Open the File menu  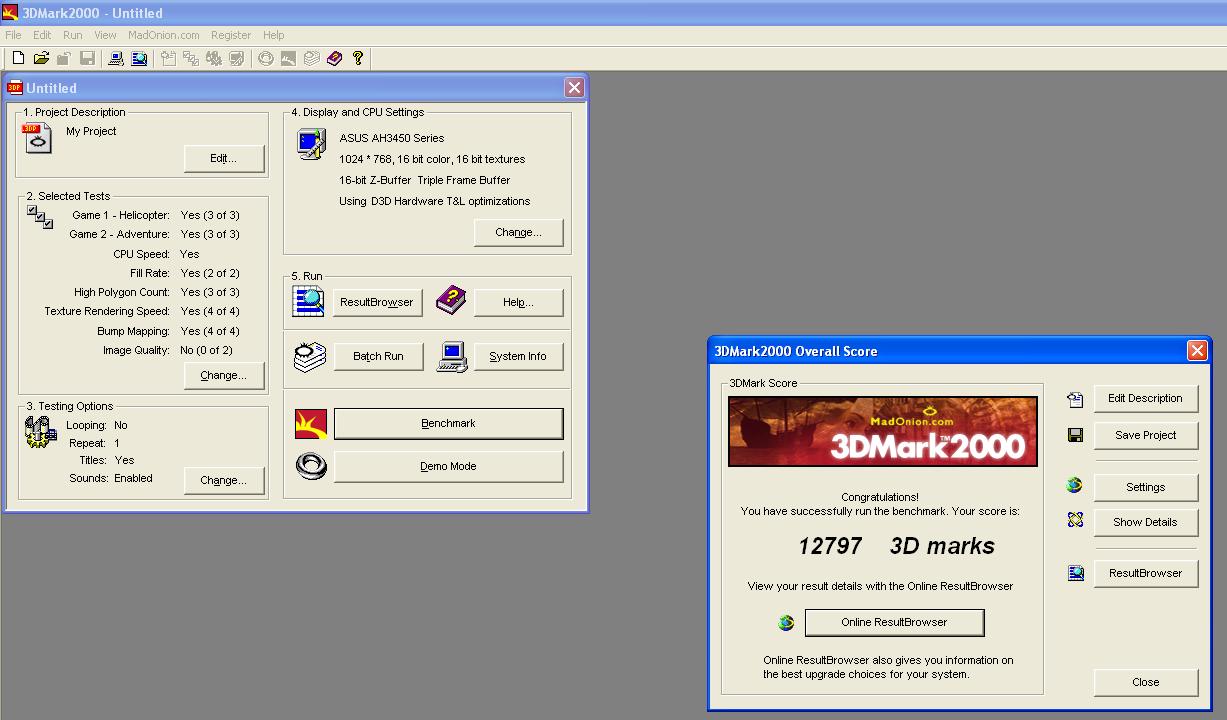point(13,35)
